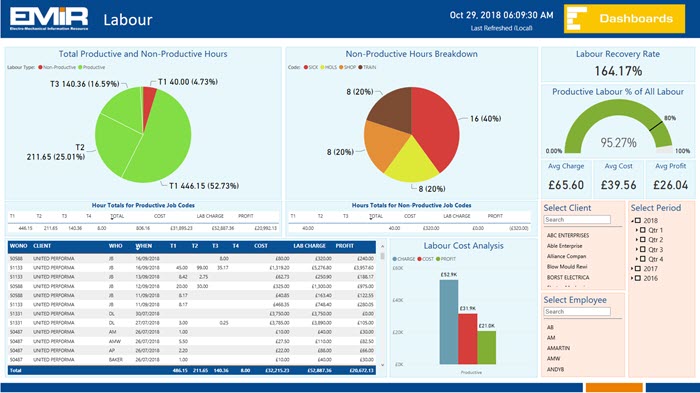Screen dimensions: 700x393
Task: Click the Labour Recovery Rate 164.17% card
Action: click(x=618, y=64)
